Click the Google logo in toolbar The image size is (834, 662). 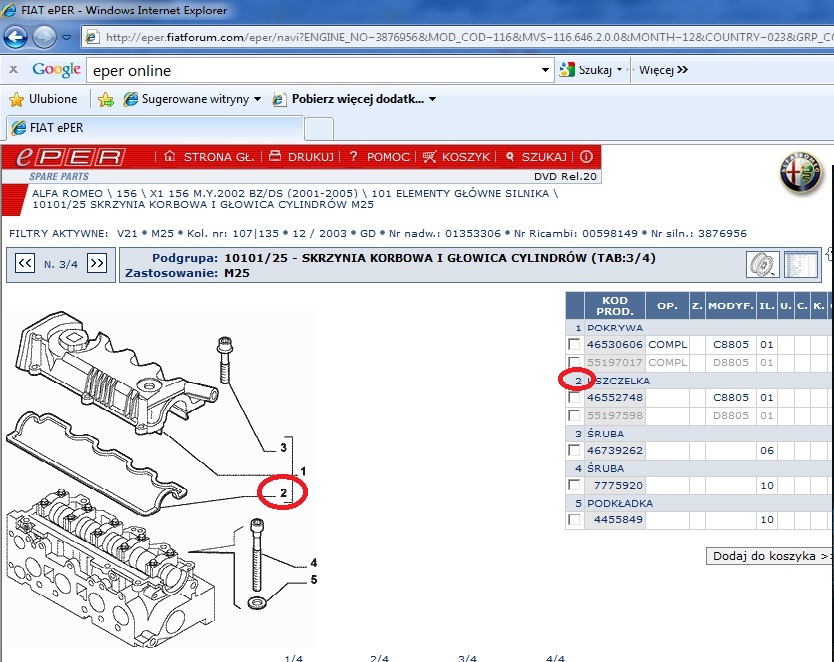(56, 70)
